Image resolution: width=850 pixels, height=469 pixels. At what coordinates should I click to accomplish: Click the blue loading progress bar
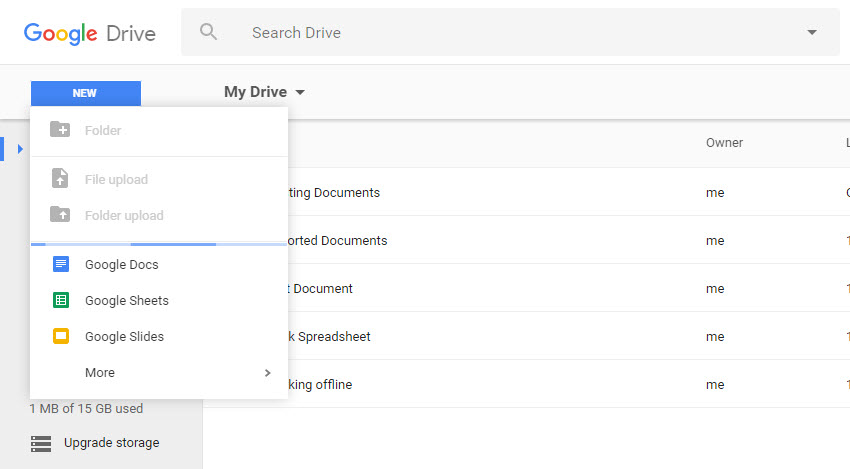[159, 245]
